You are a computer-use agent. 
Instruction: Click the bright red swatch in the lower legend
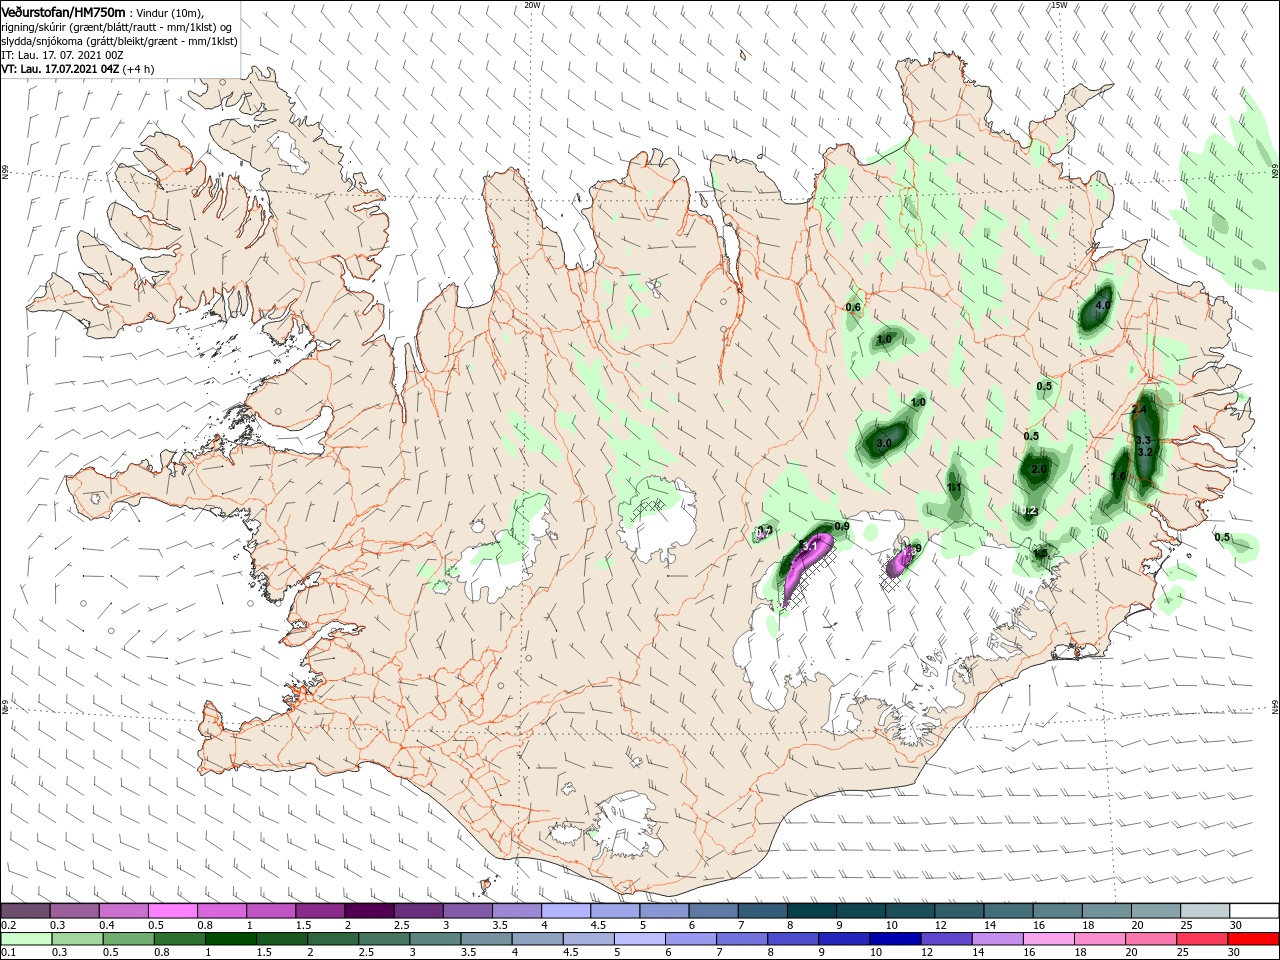pos(1253,939)
